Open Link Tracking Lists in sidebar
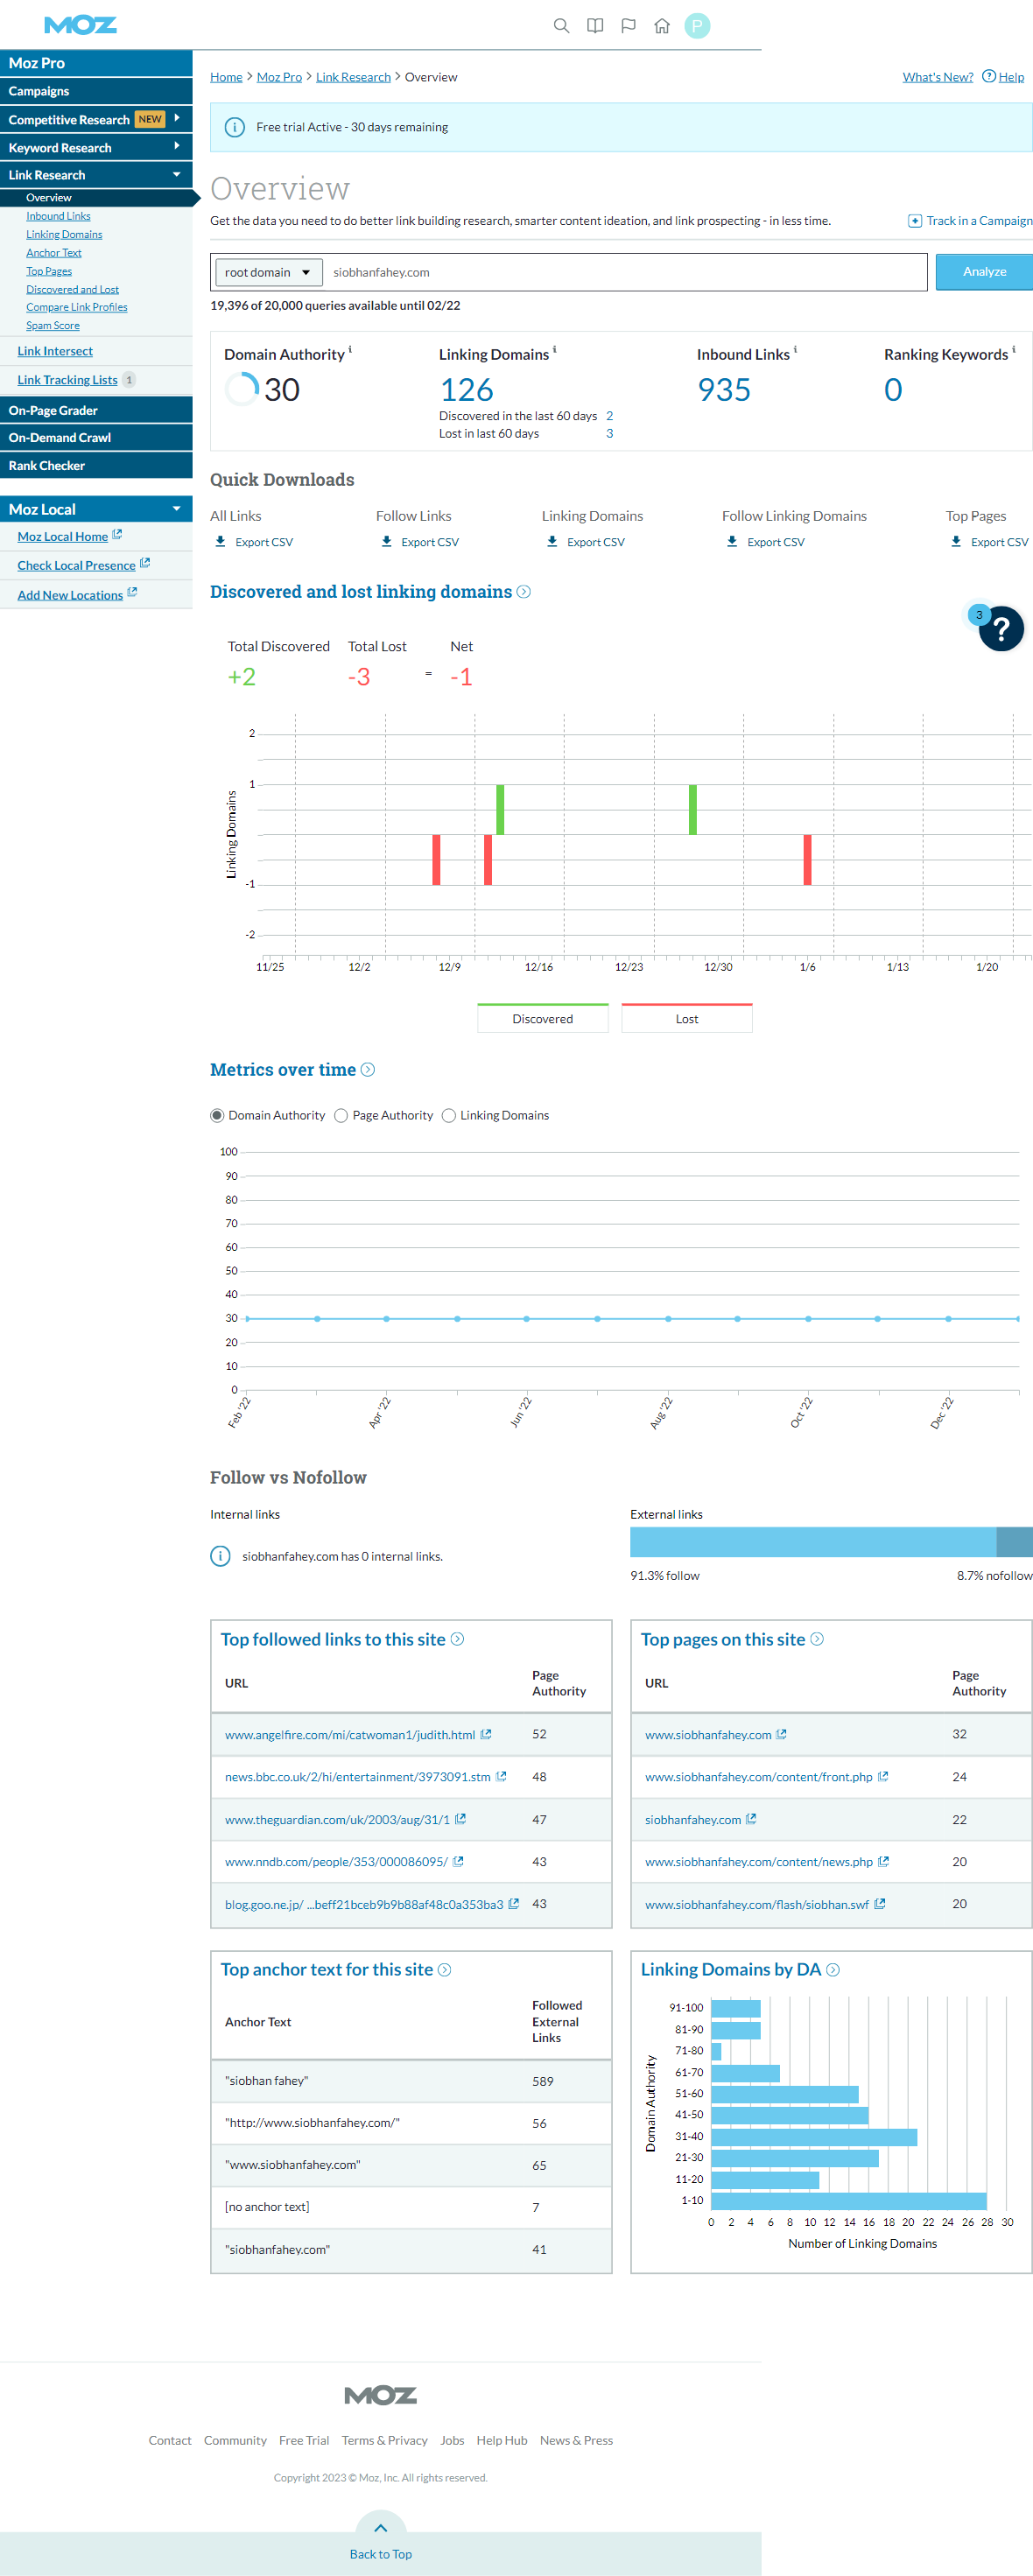This screenshot has width=1033, height=2576. pos(67,380)
